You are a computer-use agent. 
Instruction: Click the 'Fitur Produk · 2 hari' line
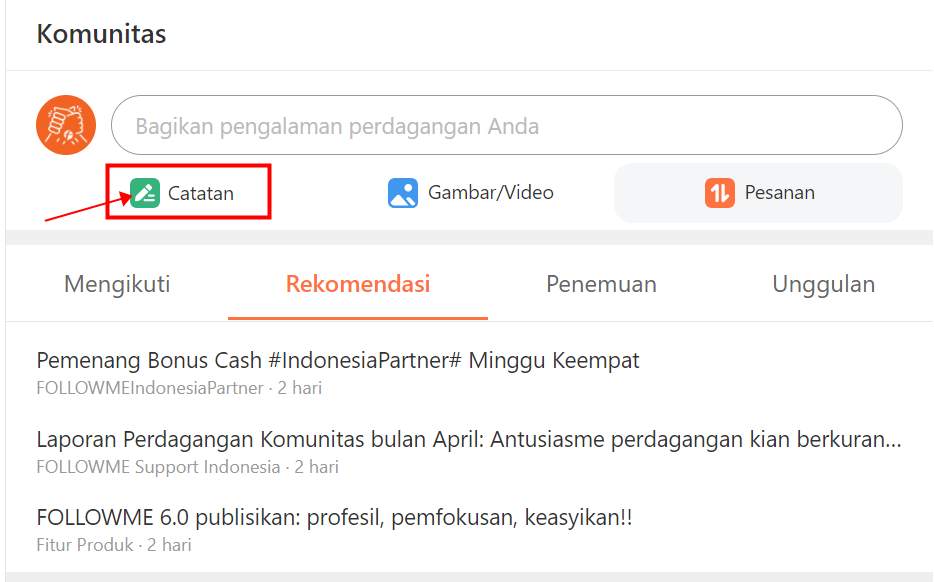(114, 545)
